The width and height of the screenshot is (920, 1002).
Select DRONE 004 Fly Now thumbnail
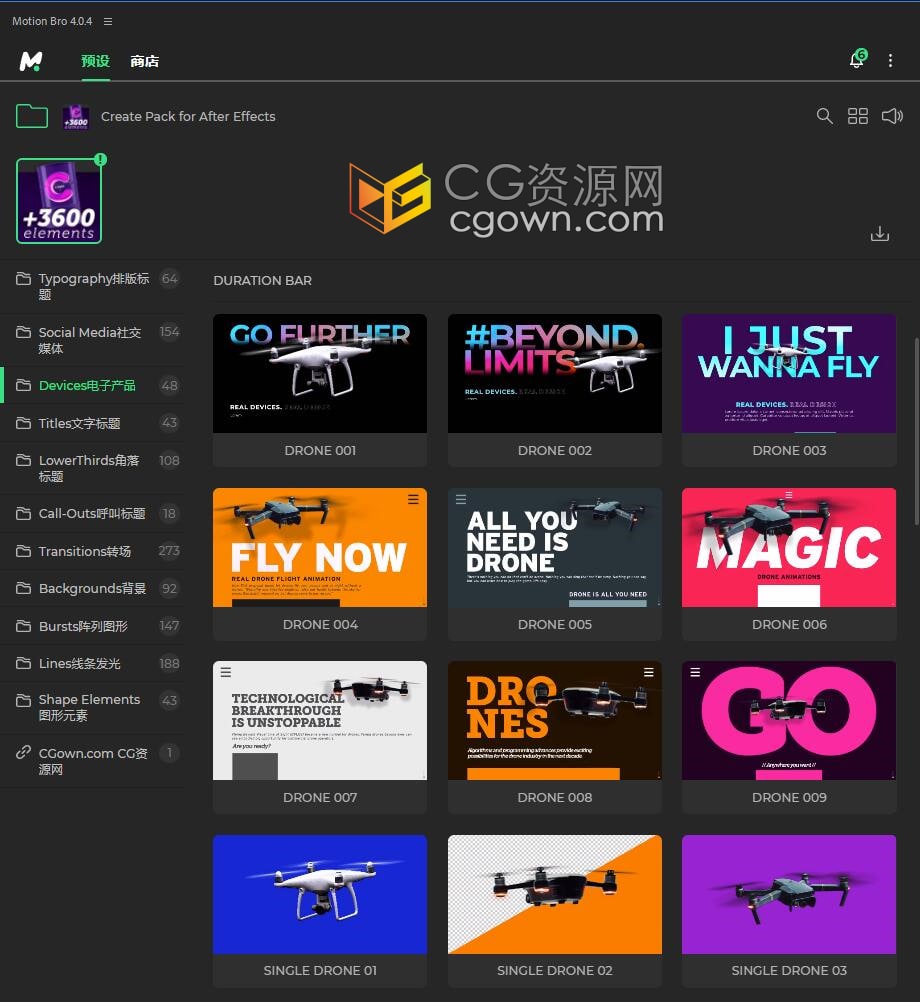(320, 547)
